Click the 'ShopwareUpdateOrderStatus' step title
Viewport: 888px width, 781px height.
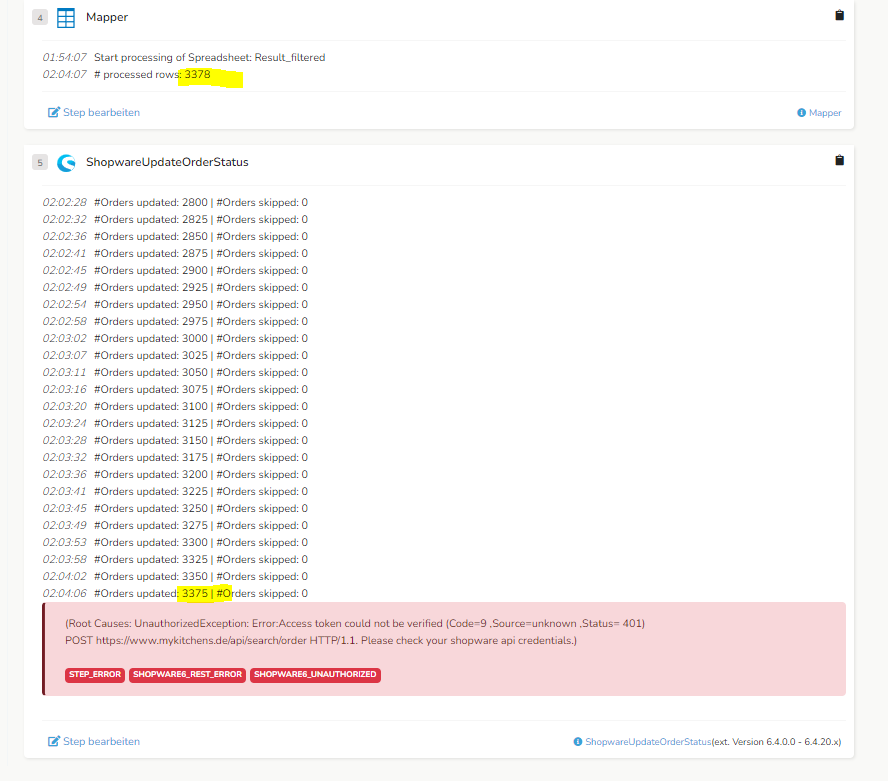click(x=167, y=162)
